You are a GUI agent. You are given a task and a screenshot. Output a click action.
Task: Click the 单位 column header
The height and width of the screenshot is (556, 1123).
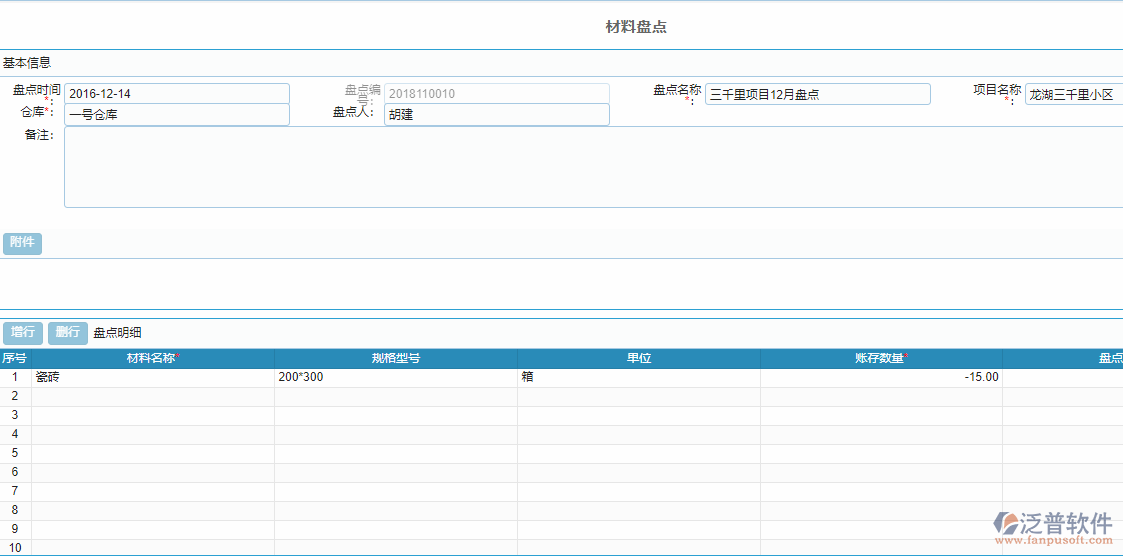tap(638, 358)
